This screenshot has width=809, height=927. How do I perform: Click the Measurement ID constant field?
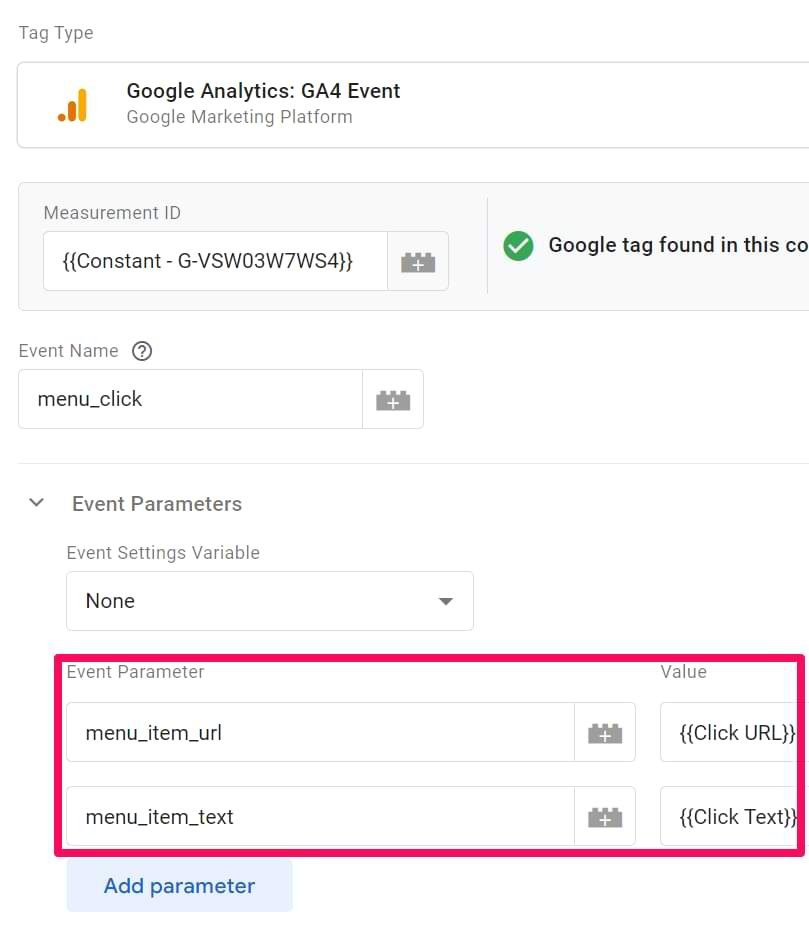point(215,261)
